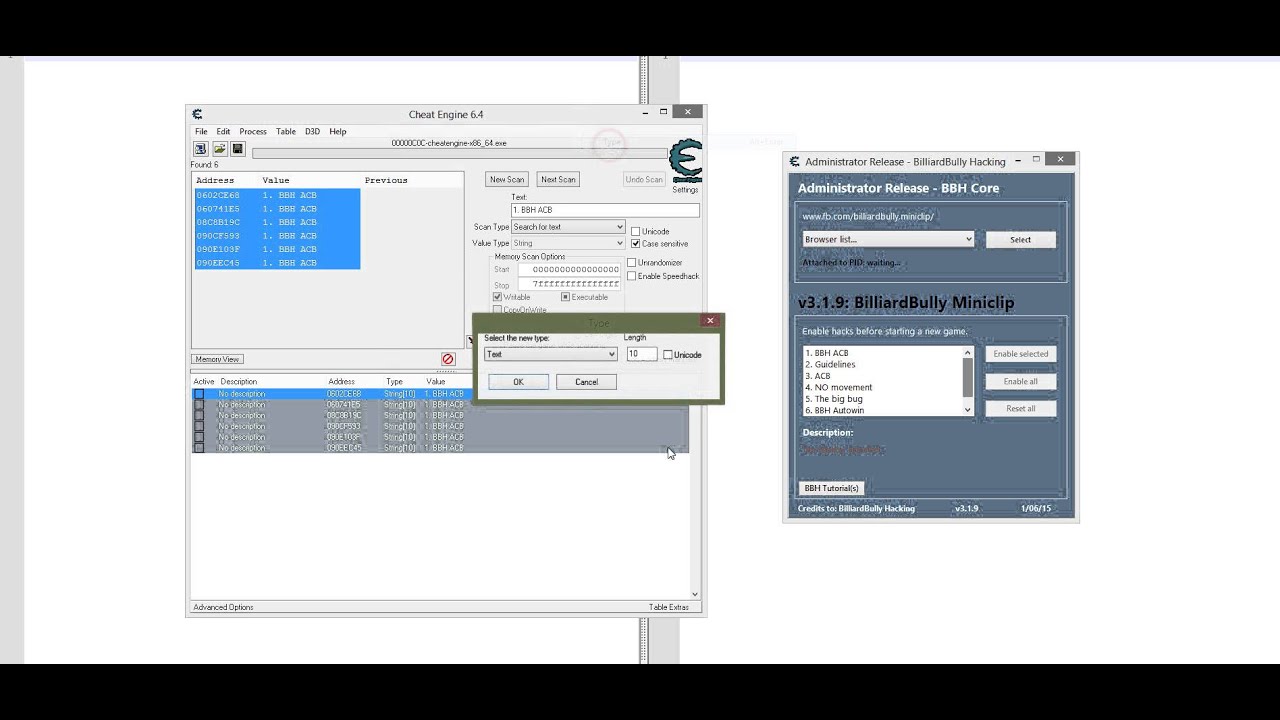This screenshot has width=1280, height=720.
Task: Toggle Active box of the 0602CE68 table row
Action: (198, 394)
